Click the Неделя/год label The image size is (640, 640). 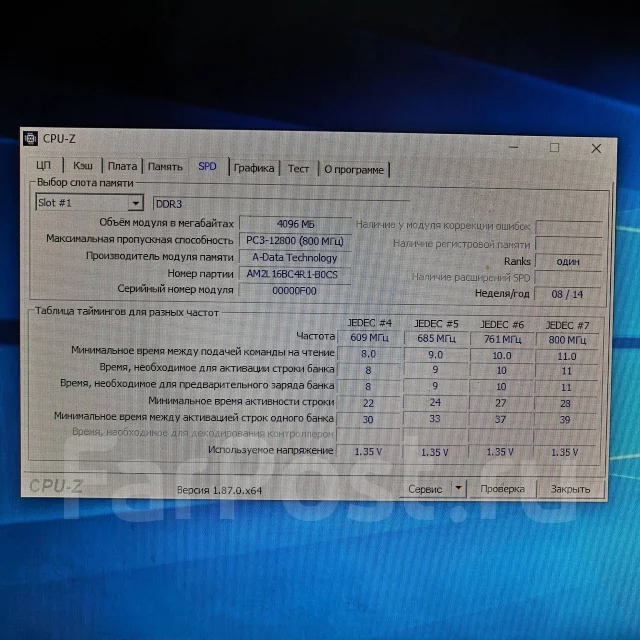click(502, 293)
